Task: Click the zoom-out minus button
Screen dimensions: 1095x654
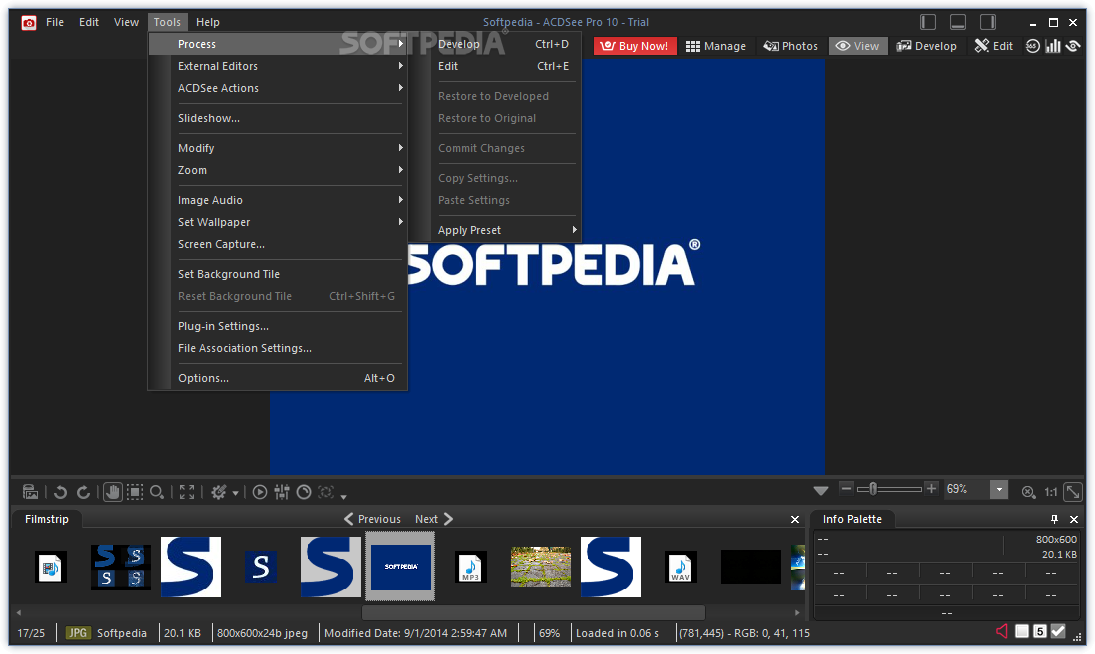Action: point(846,489)
